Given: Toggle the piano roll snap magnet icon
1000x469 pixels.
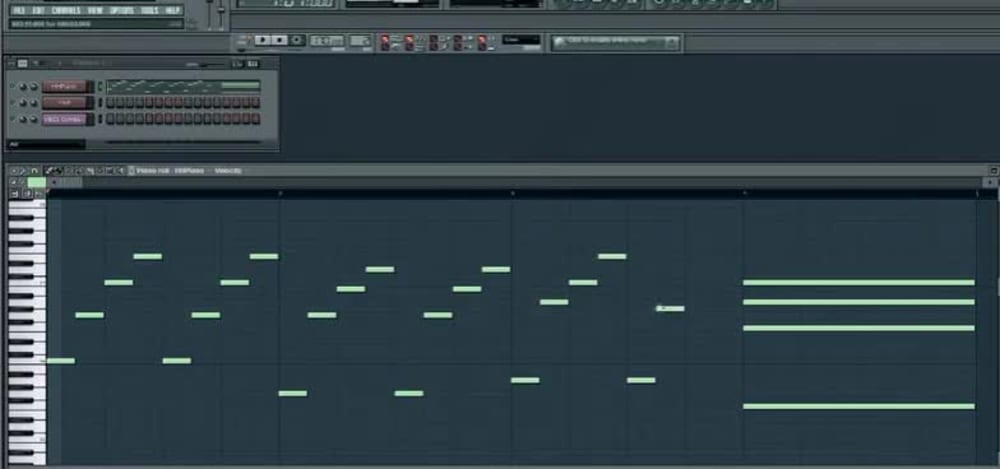Looking at the screenshot, I should tap(35, 171).
